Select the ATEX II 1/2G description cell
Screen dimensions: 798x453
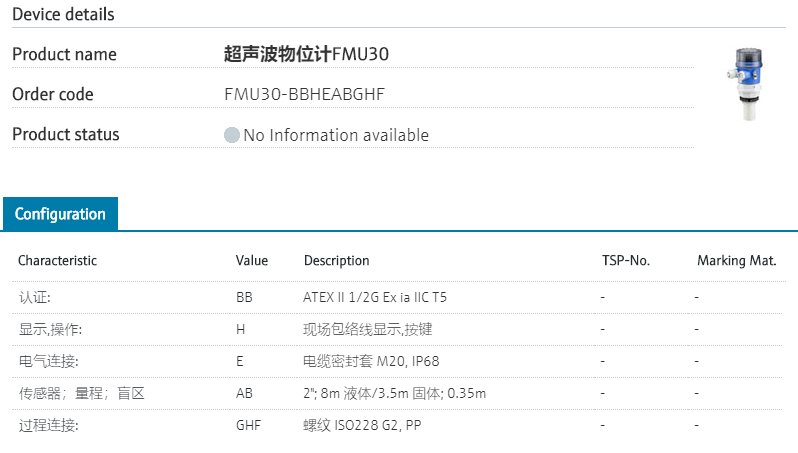(375, 297)
